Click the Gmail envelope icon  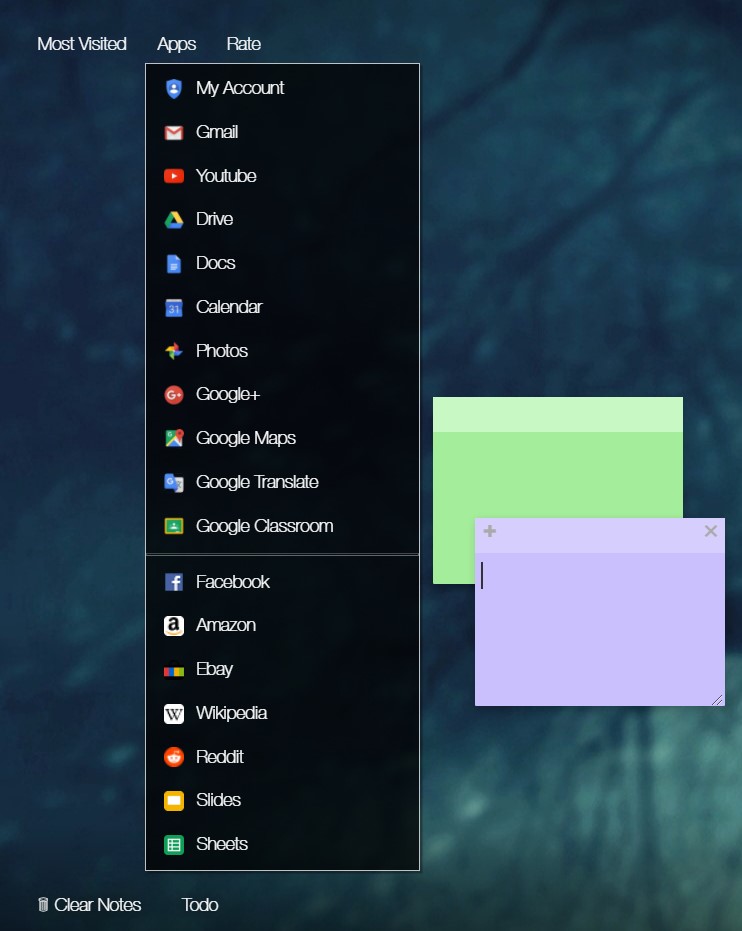[173, 132]
